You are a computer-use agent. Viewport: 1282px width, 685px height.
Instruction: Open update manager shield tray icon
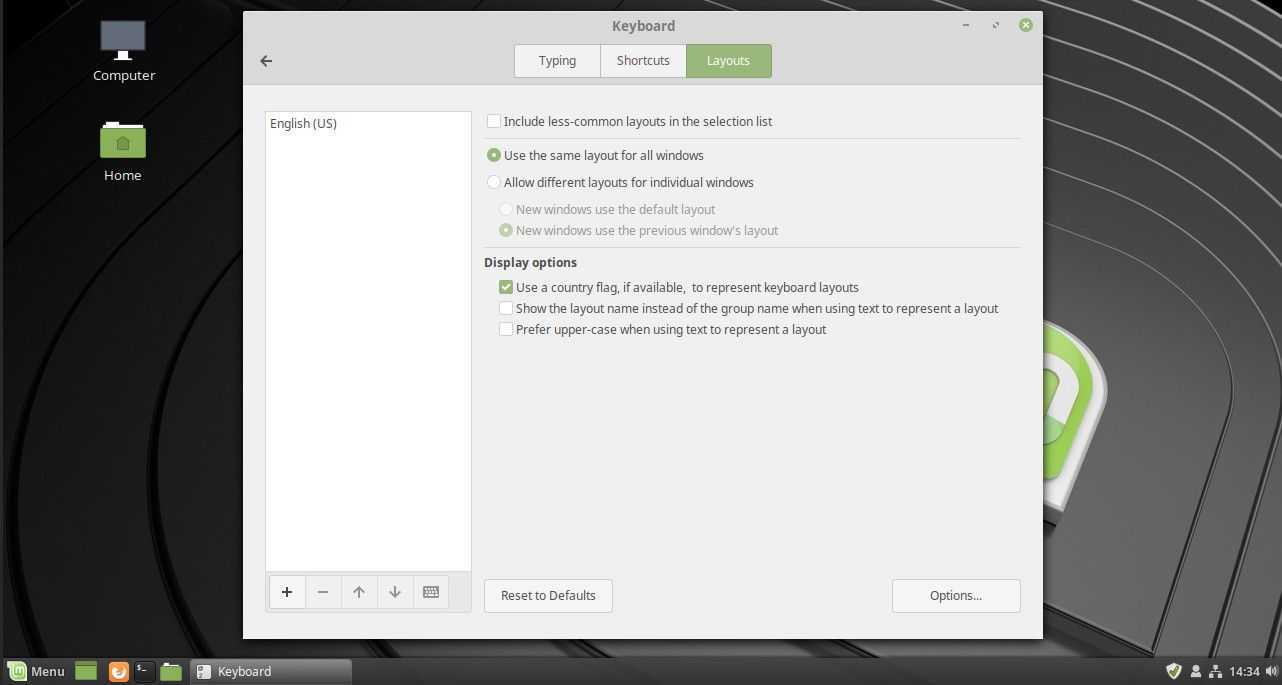click(x=1174, y=671)
